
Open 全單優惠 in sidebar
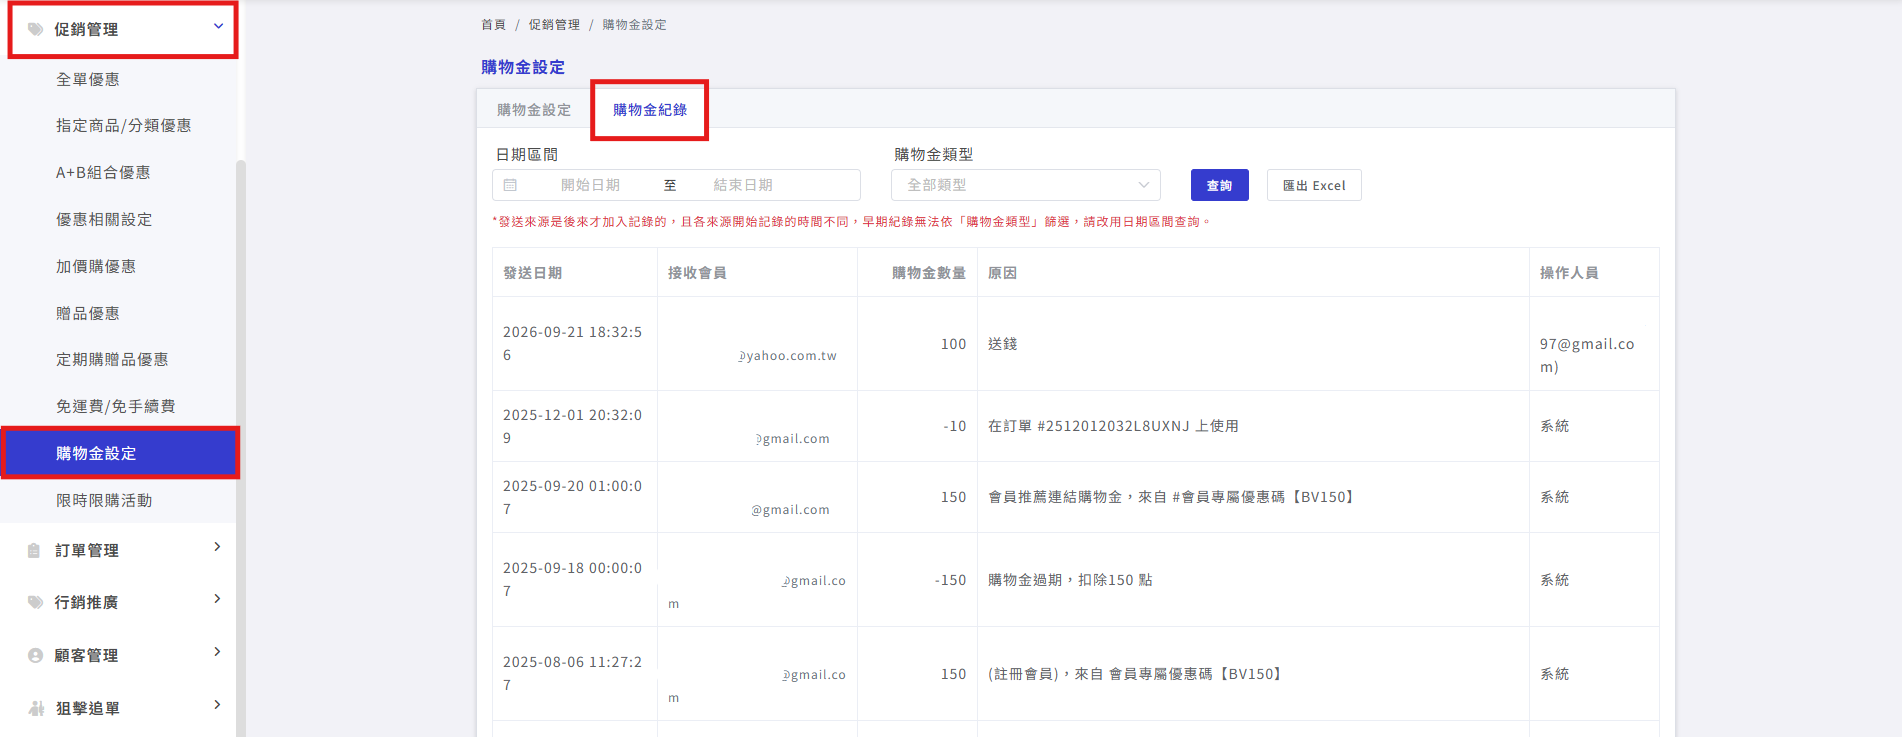(x=88, y=79)
